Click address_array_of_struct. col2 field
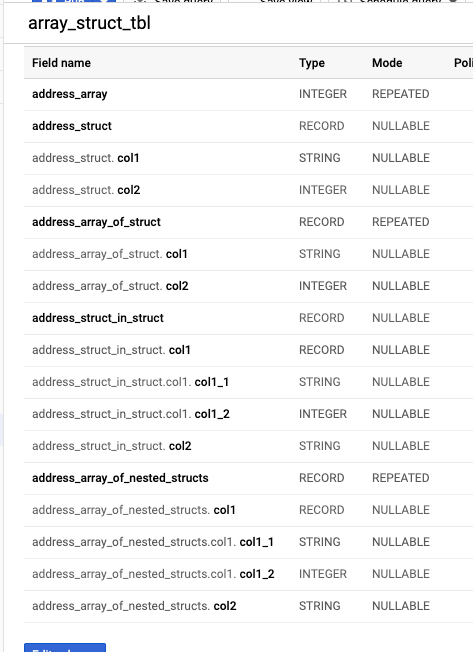Image resolution: width=473 pixels, height=652 pixels. 110,286
